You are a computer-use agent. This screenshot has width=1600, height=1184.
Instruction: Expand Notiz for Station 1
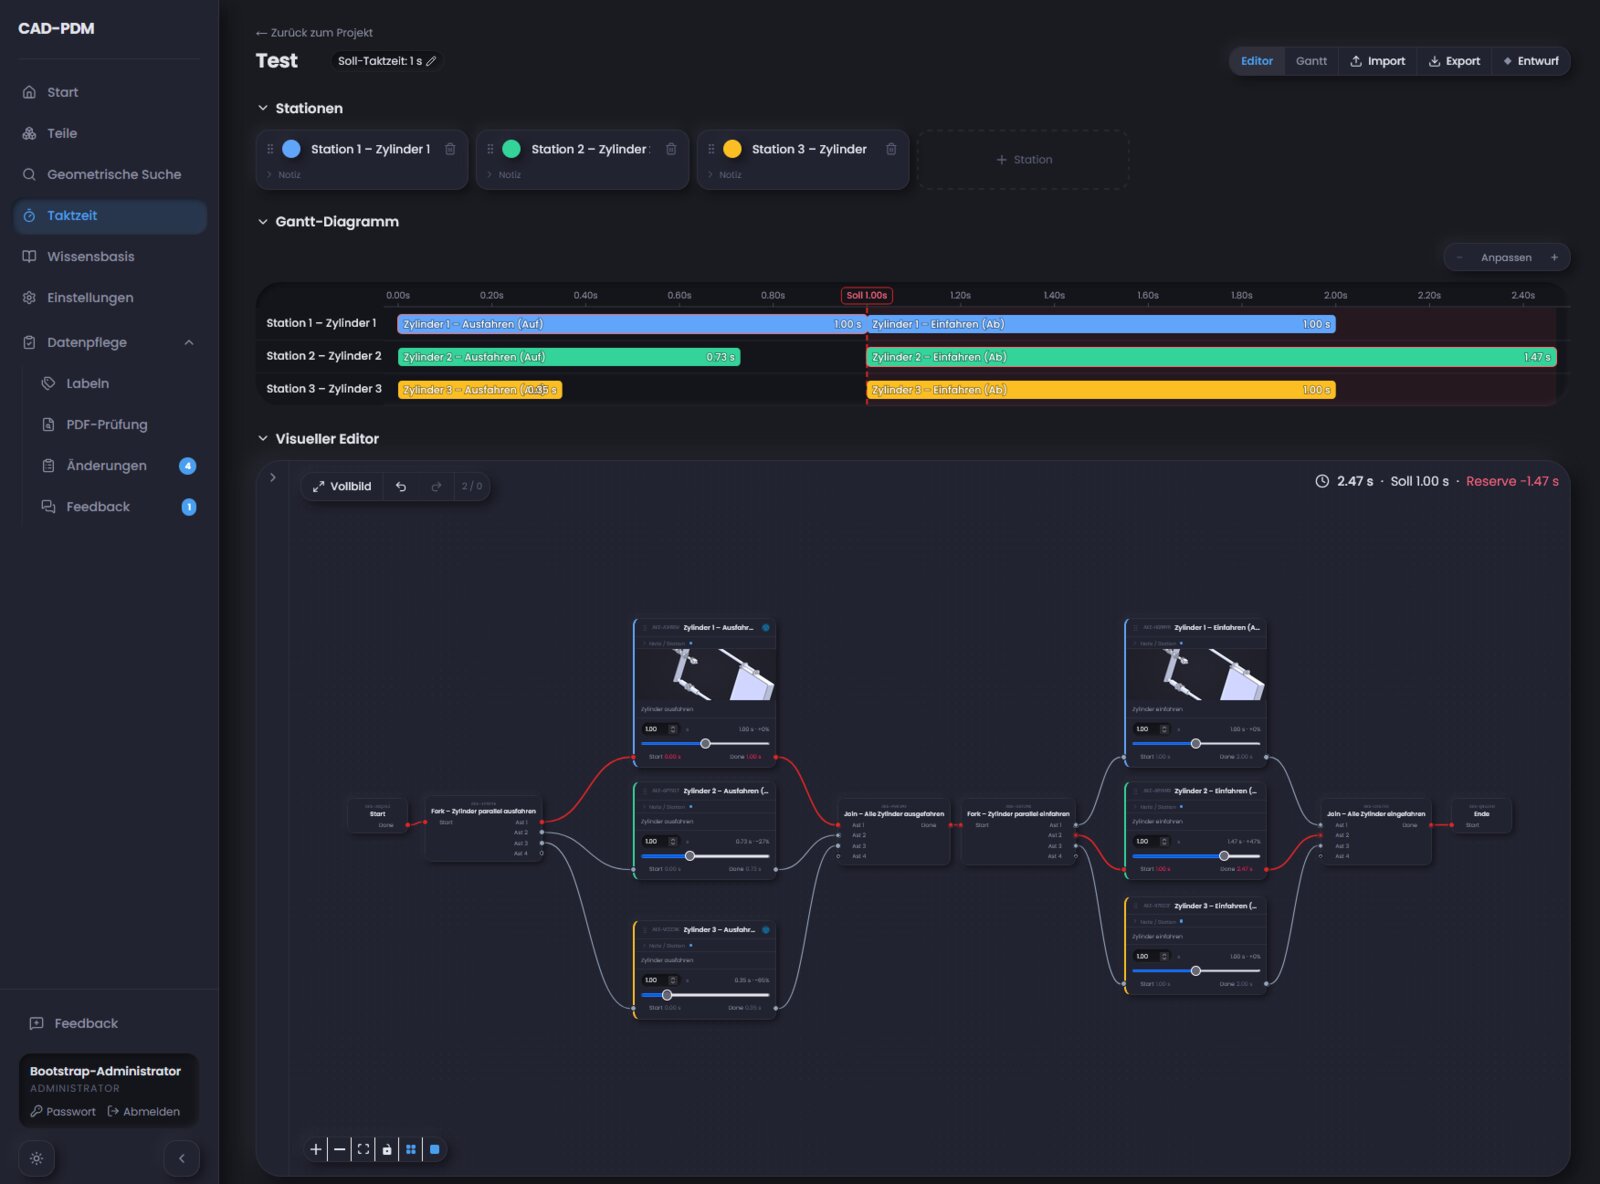pos(284,174)
